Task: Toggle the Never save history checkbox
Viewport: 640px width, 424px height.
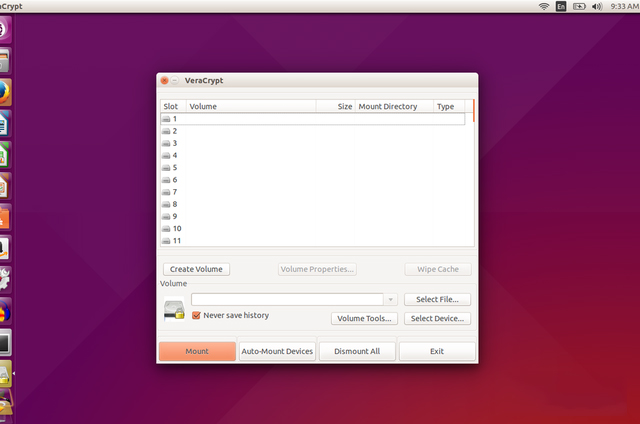Action: point(196,315)
